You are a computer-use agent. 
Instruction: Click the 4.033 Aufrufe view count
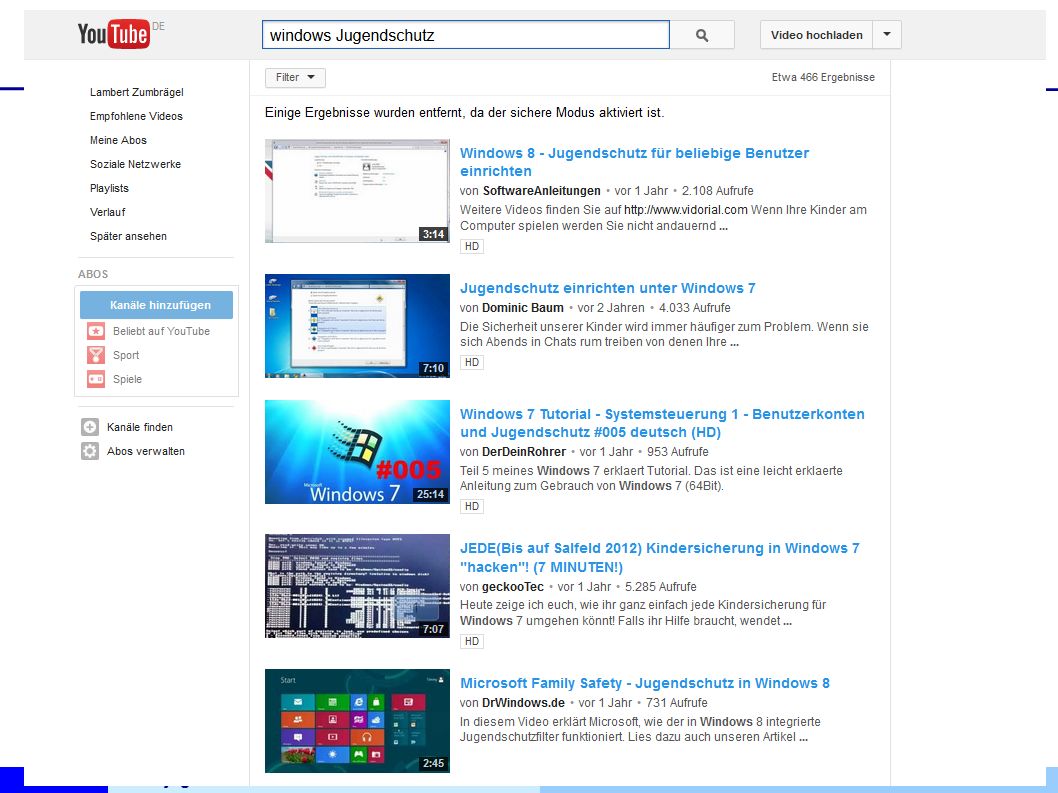(x=694, y=308)
